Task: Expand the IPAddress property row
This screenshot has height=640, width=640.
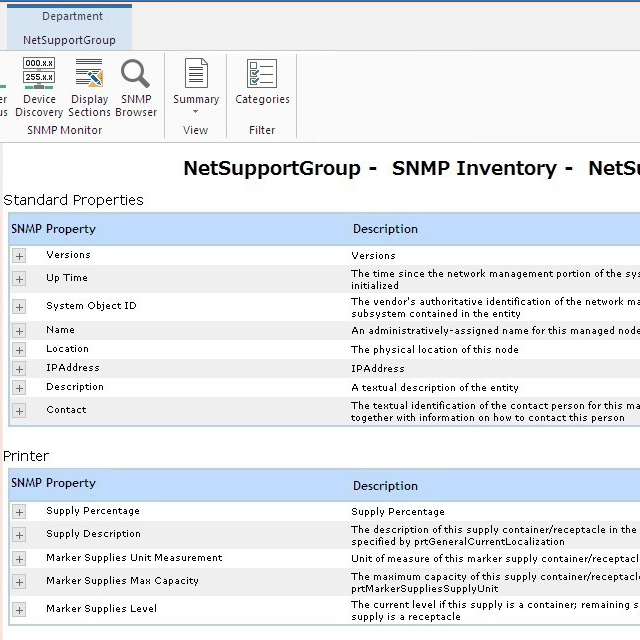Action: tap(19, 369)
